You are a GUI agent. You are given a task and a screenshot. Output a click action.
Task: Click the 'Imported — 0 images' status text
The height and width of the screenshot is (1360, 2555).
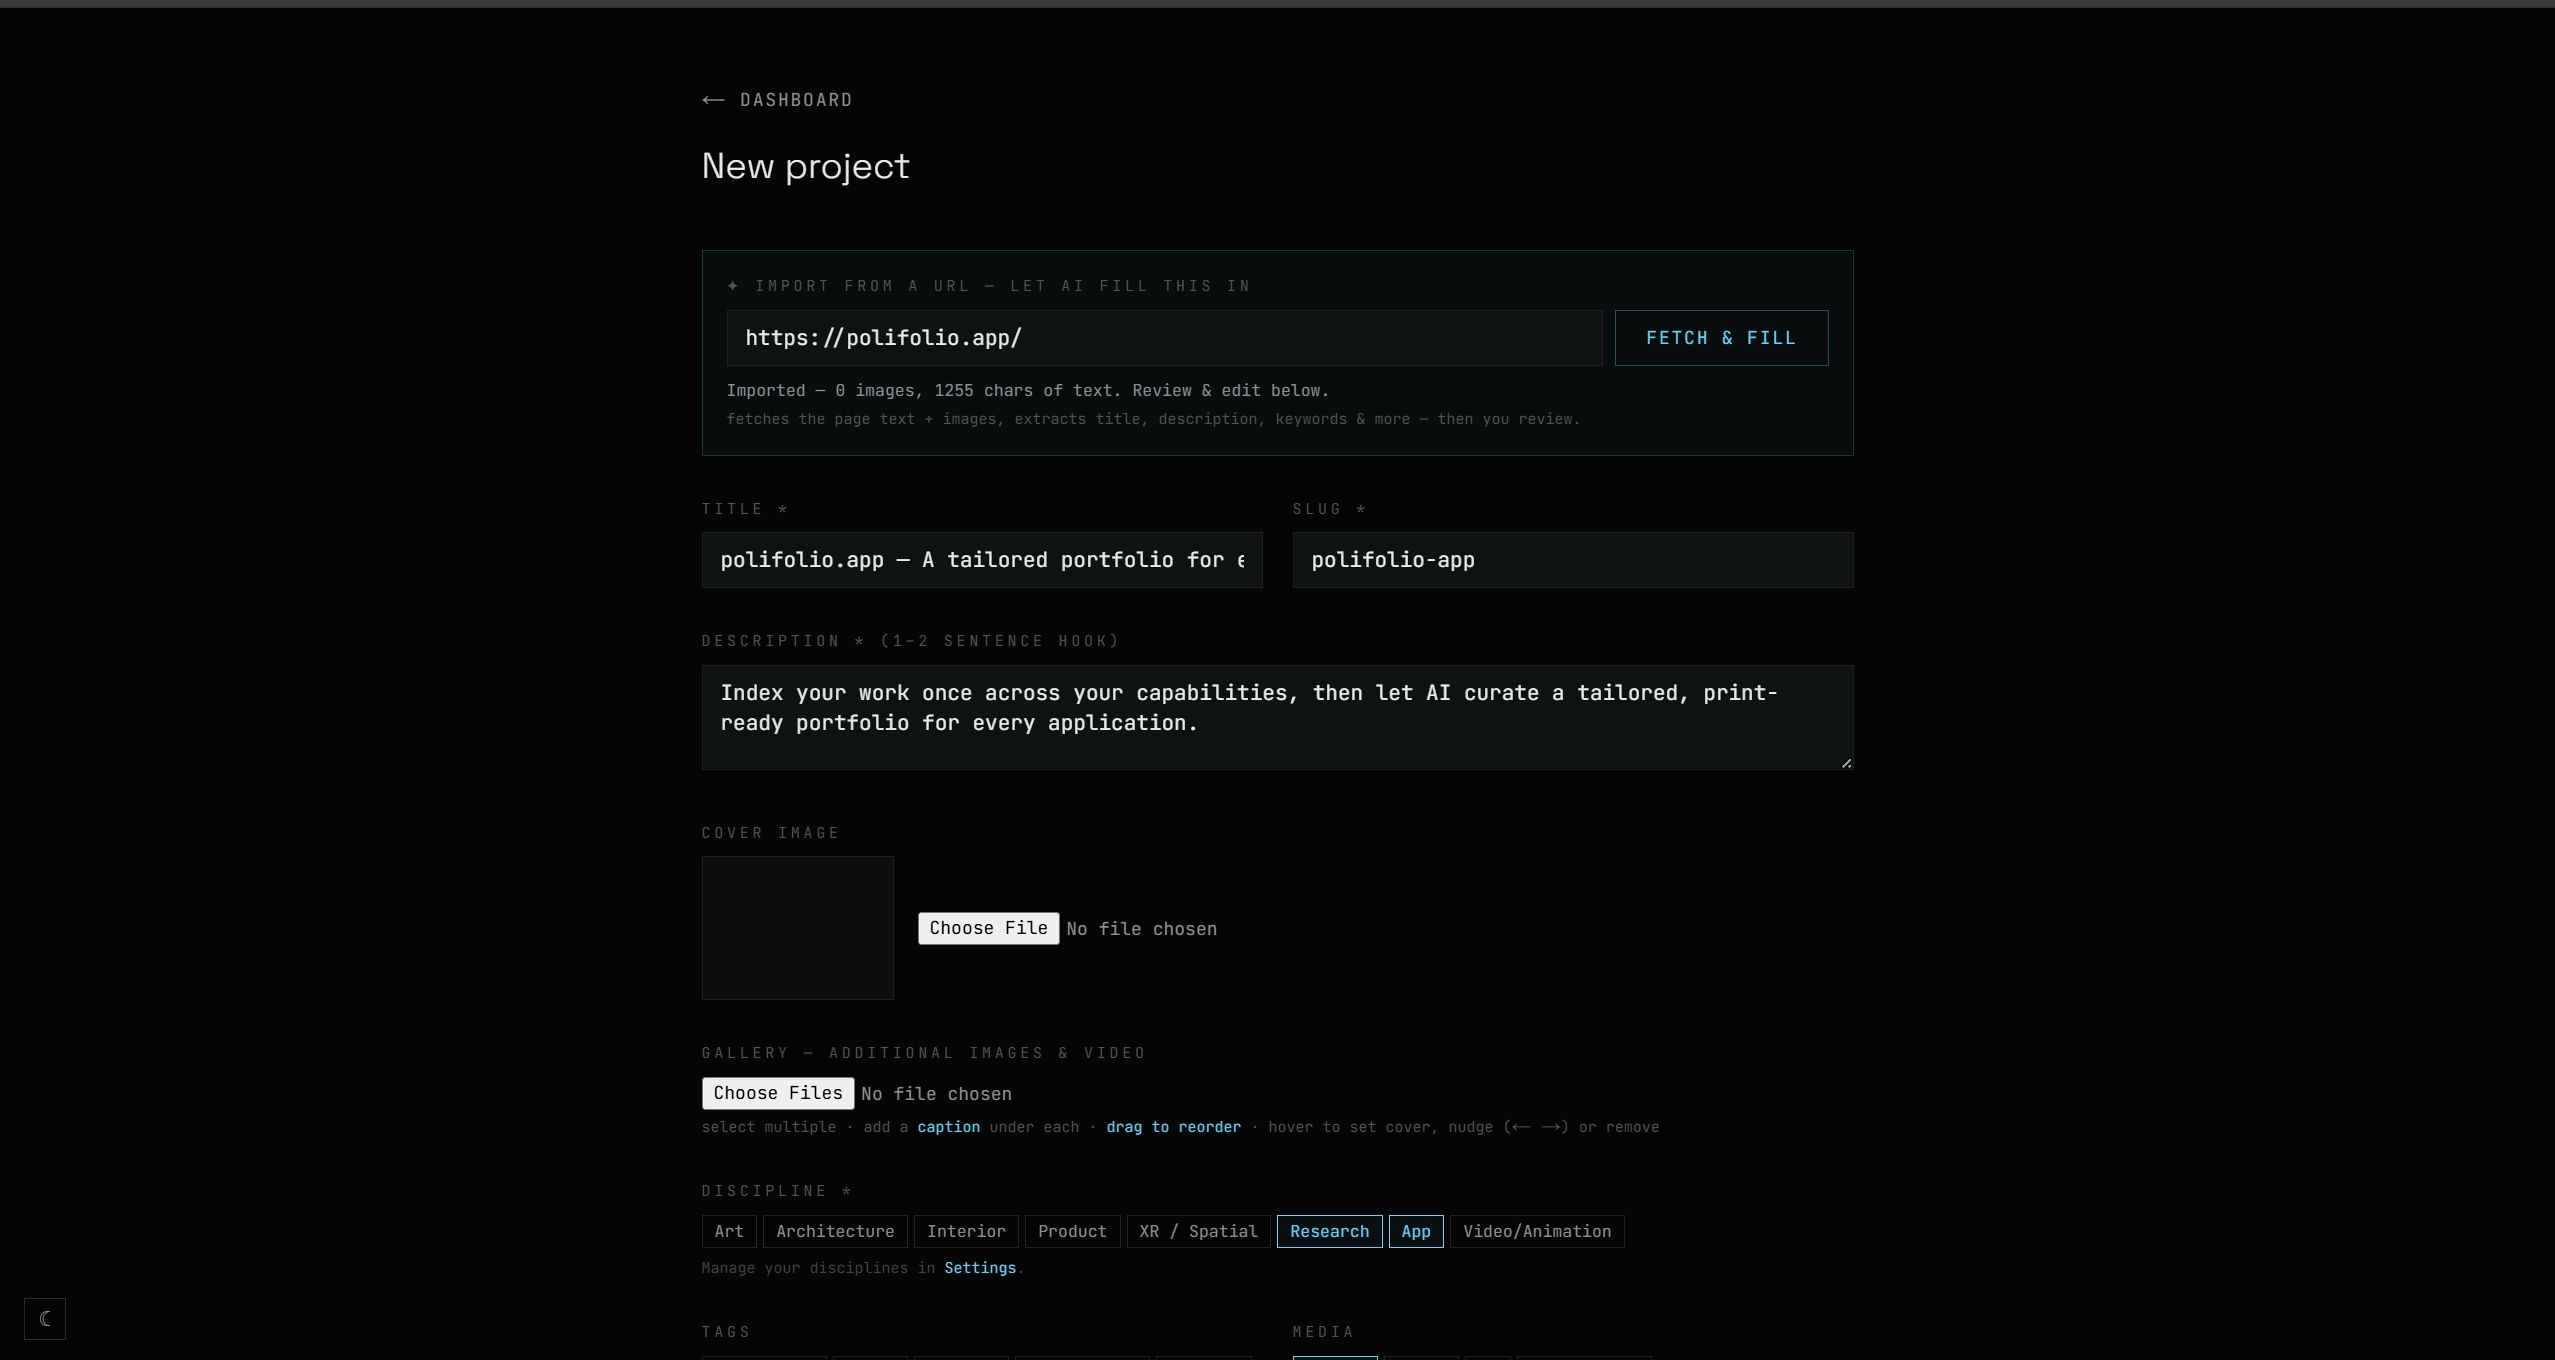[1027, 391]
